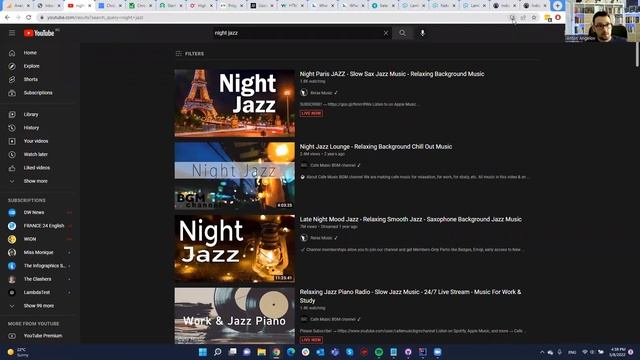
Task: Click the browser forward arrow
Action: pyautogui.click(x=18, y=18)
